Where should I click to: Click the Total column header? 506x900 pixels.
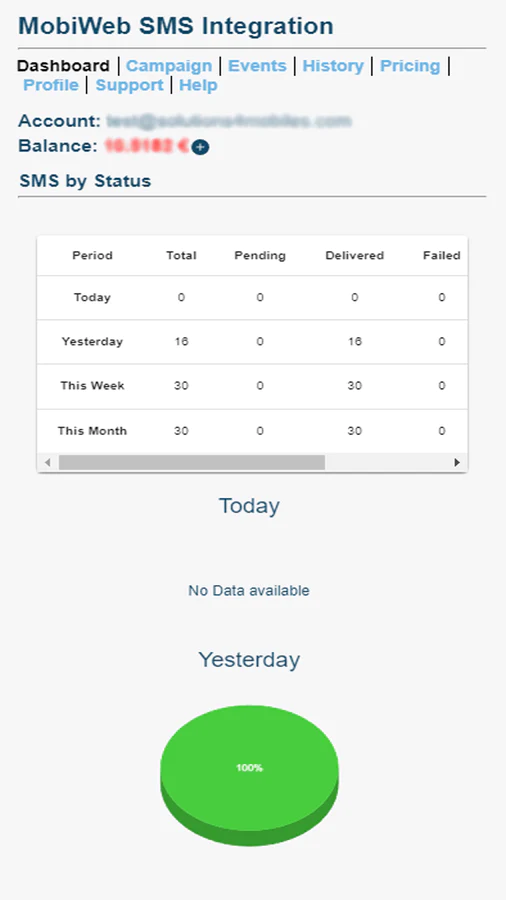tap(181, 255)
